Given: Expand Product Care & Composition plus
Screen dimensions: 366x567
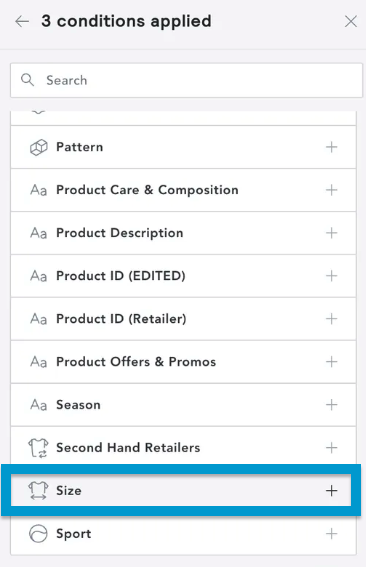Looking at the screenshot, I should [x=331, y=190].
